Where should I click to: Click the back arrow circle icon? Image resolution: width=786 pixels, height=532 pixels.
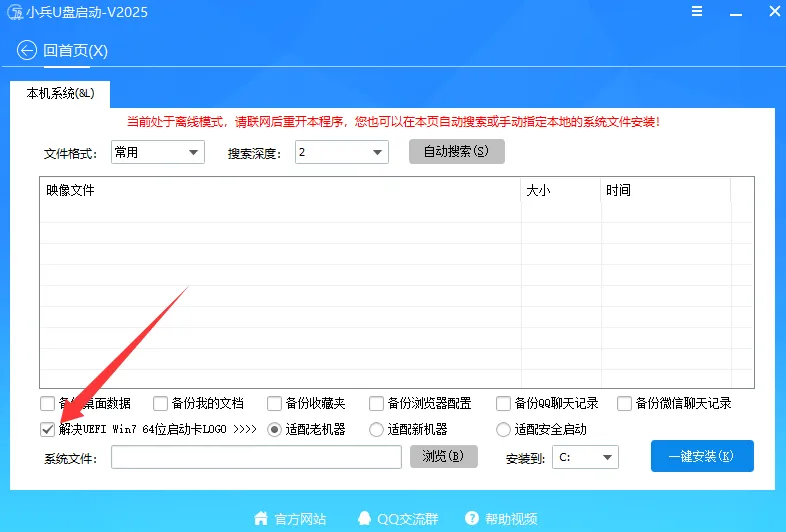(27, 50)
